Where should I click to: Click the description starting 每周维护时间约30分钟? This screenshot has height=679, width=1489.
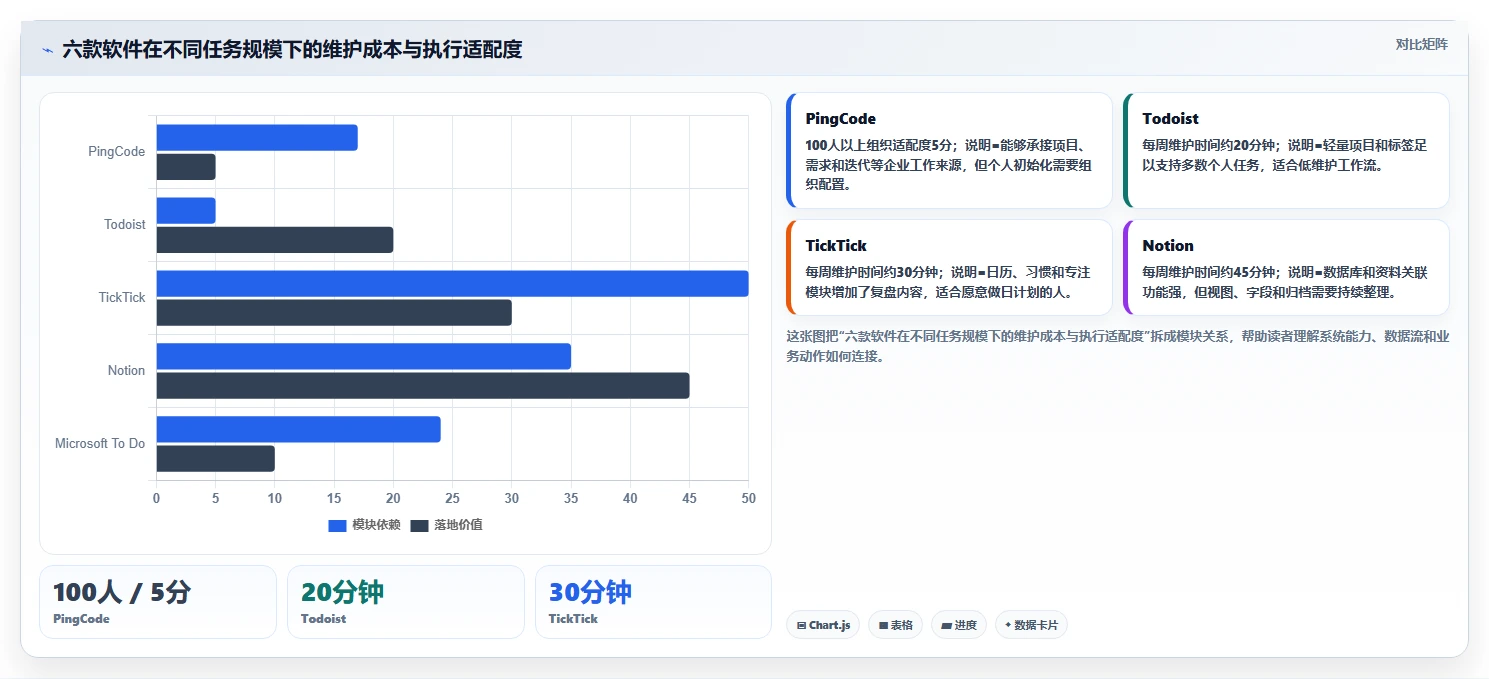(948, 282)
